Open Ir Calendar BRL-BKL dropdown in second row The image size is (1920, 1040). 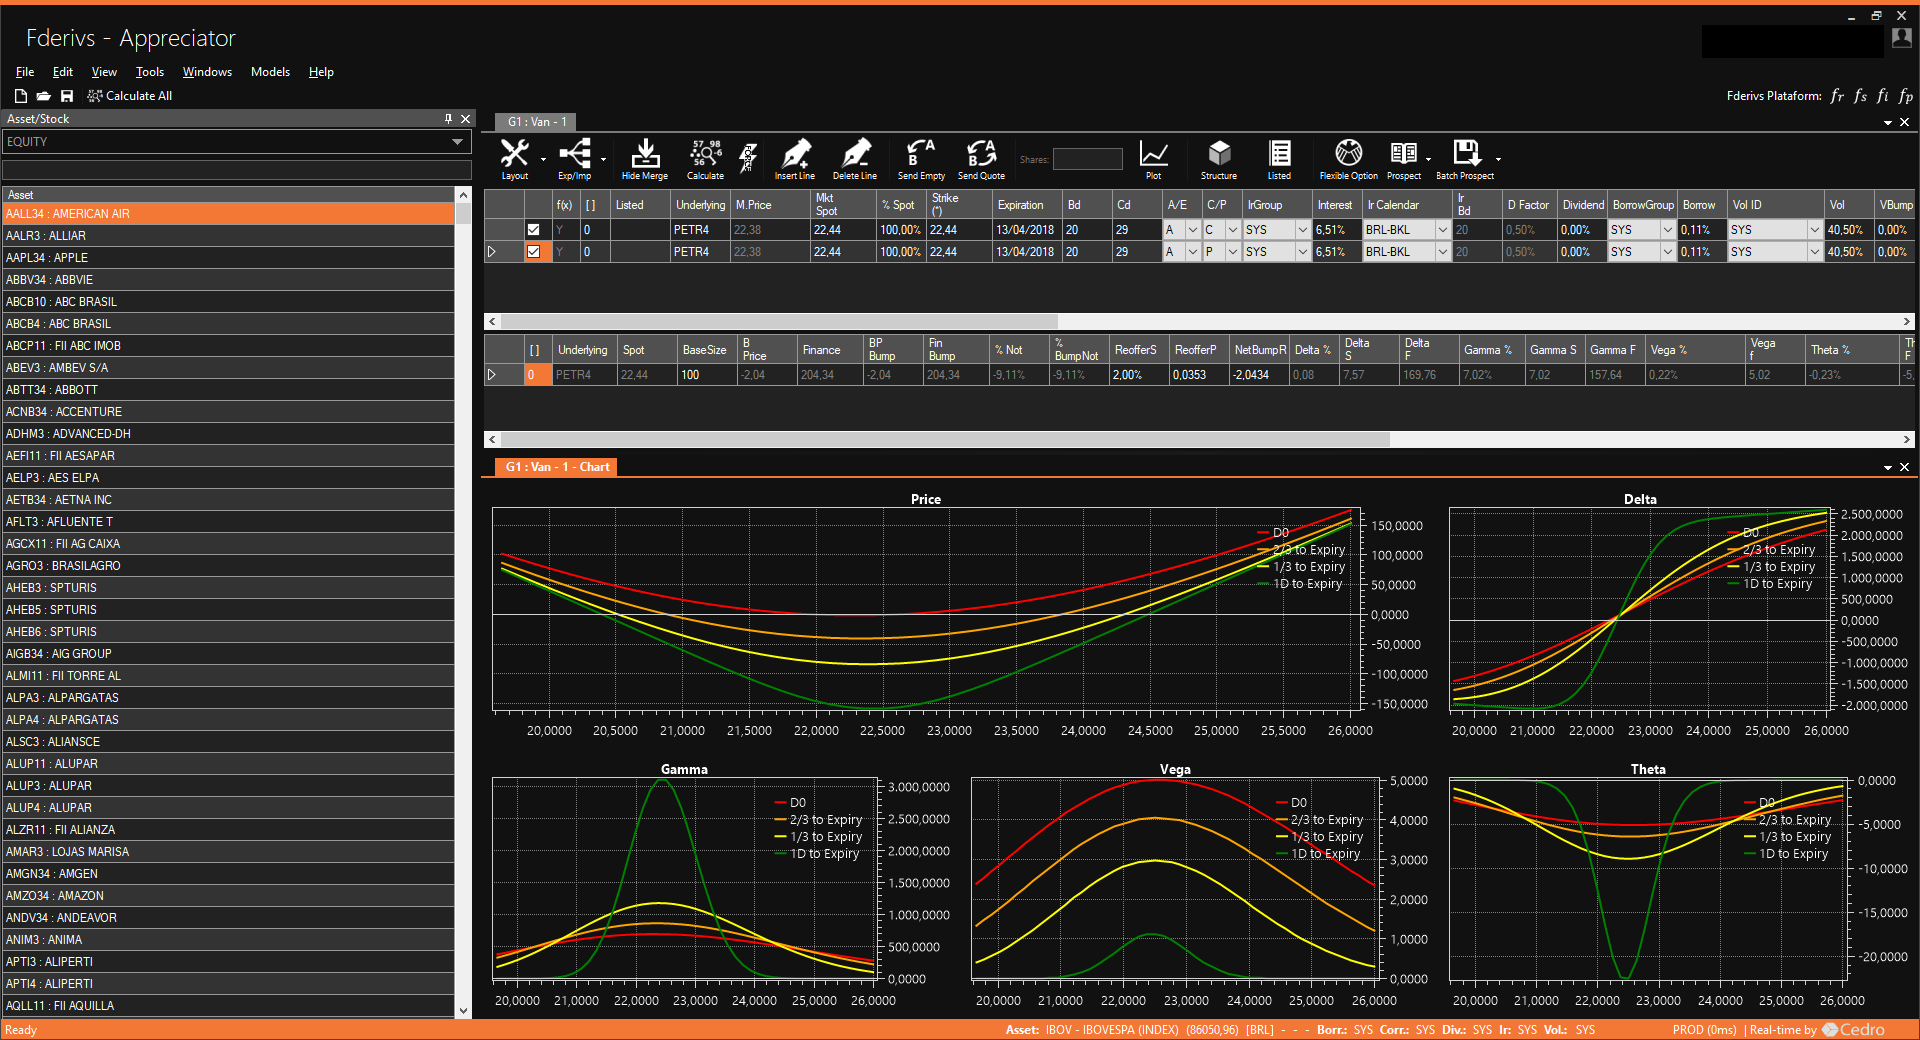[x=1442, y=252]
